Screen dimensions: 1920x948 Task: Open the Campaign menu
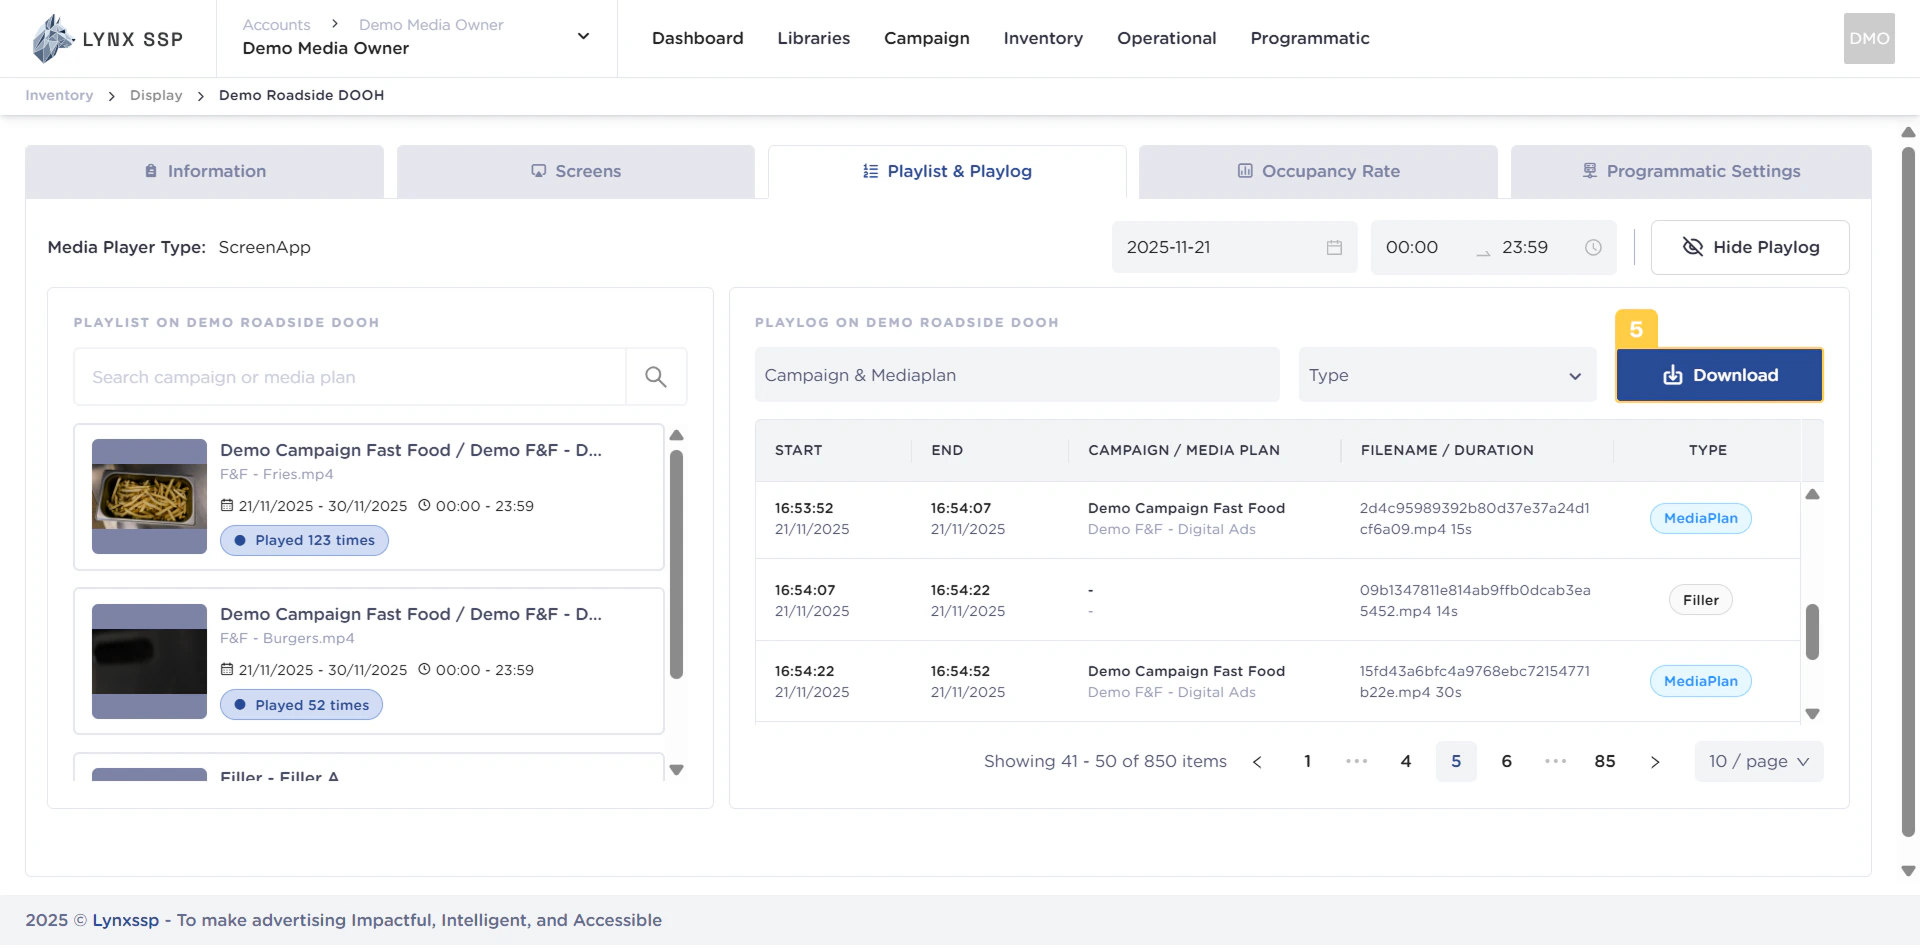click(x=926, y=38)
